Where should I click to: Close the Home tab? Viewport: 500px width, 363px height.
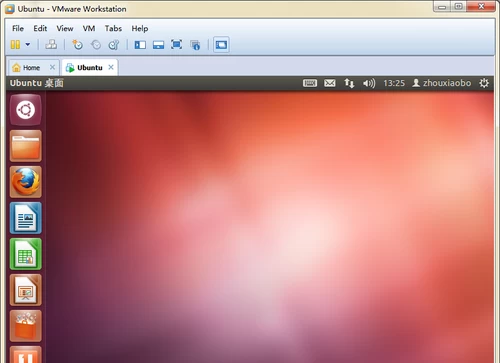52,67
